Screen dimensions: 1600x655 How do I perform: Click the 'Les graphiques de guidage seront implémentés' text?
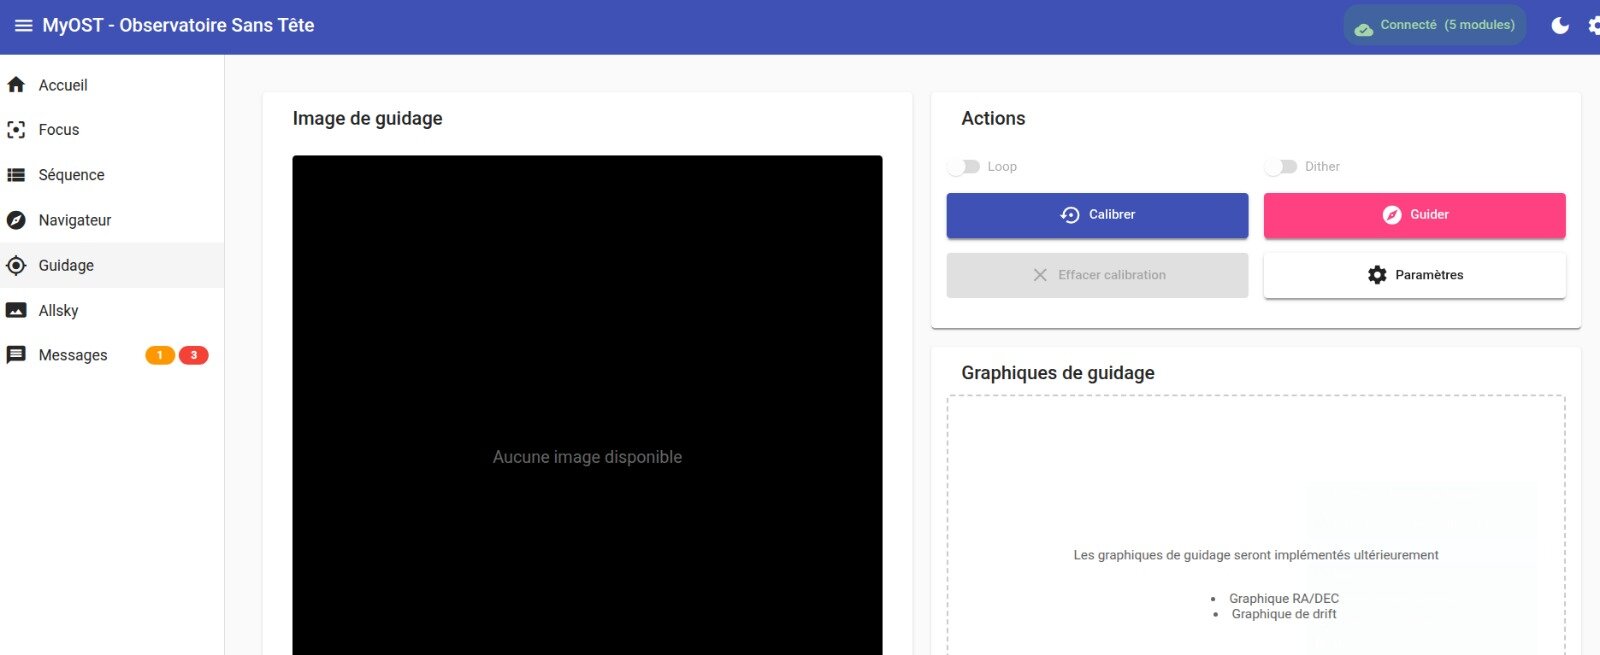tap(1256, 555)
